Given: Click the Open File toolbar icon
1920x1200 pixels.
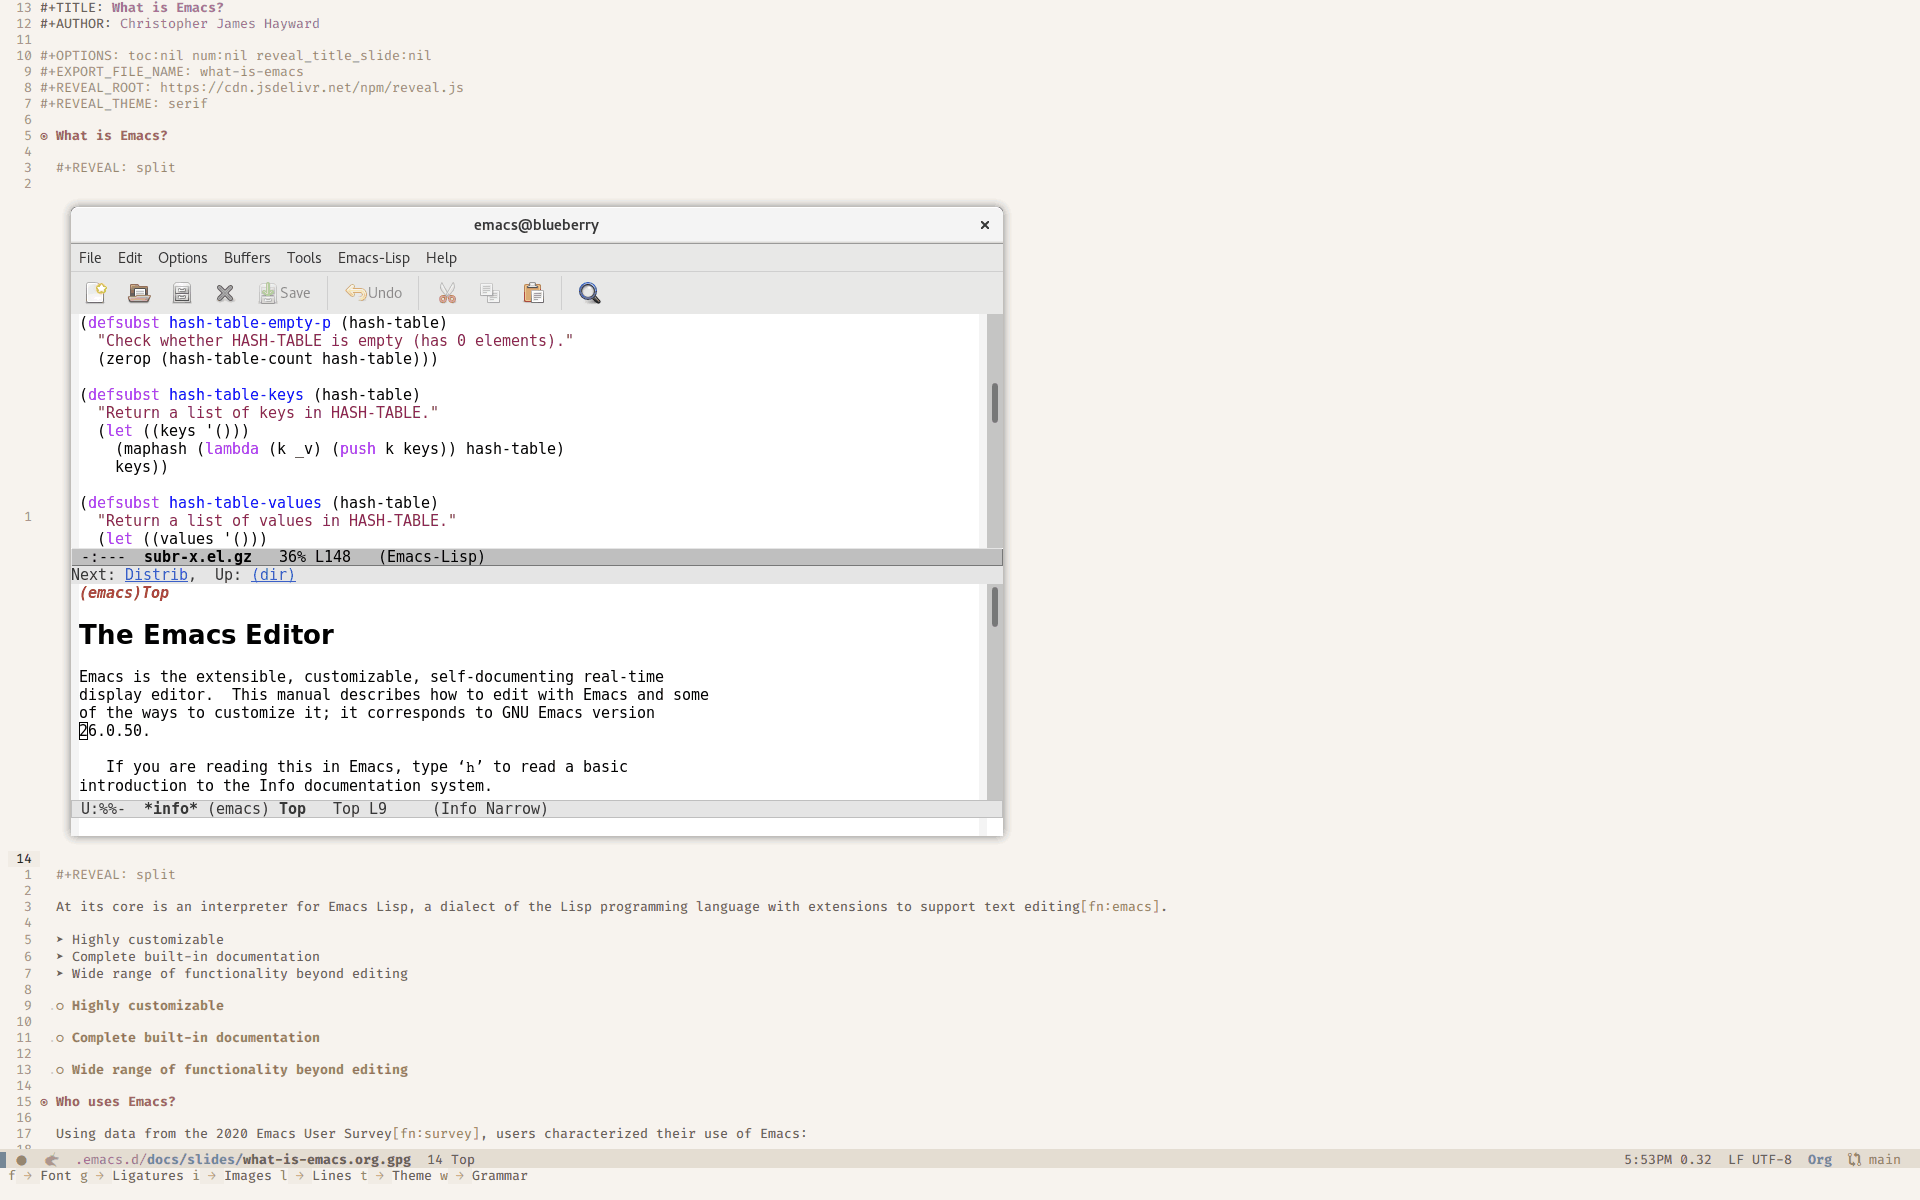Looking at the screenshot, I should click(x=138, y=292).
